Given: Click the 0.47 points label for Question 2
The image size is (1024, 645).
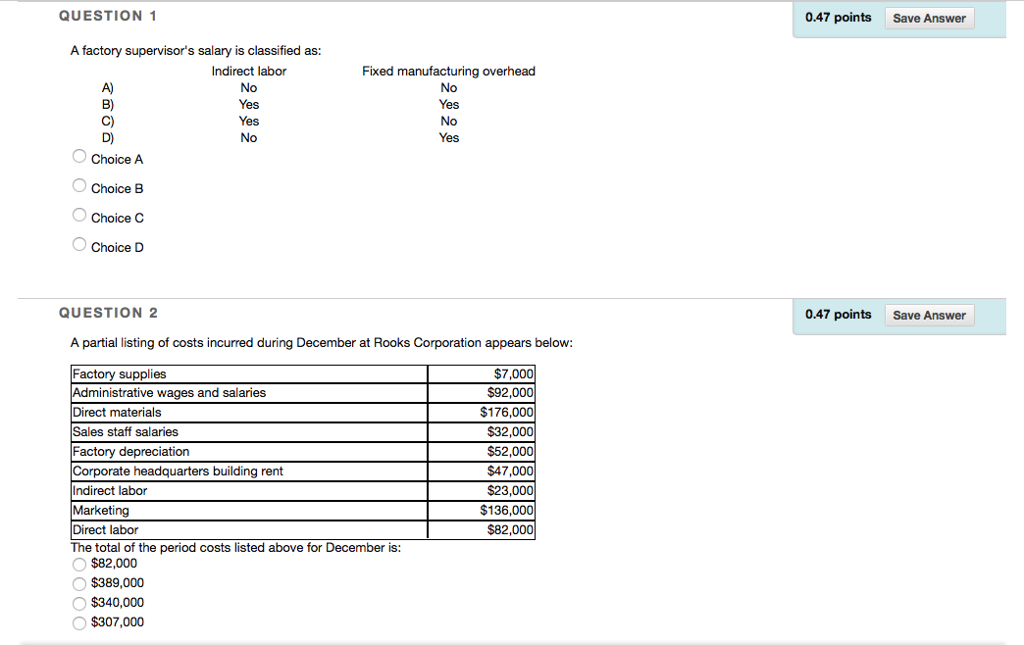Looking at the screenshot, I should [x=838, y=314].
